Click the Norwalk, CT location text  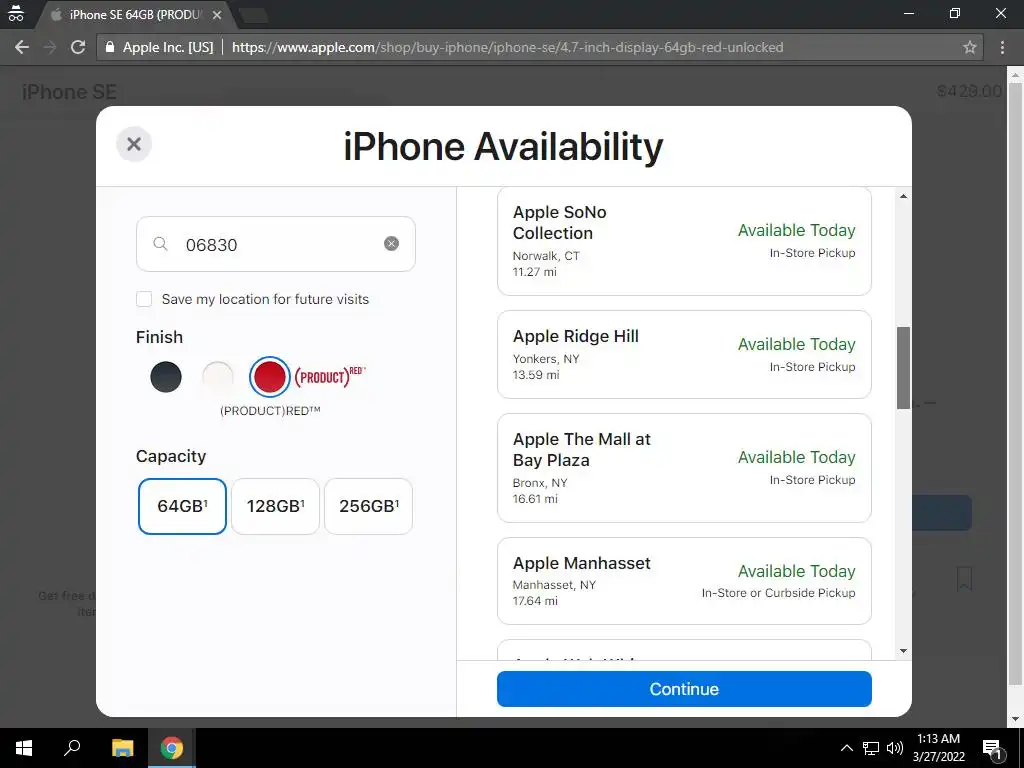(546, 256)
